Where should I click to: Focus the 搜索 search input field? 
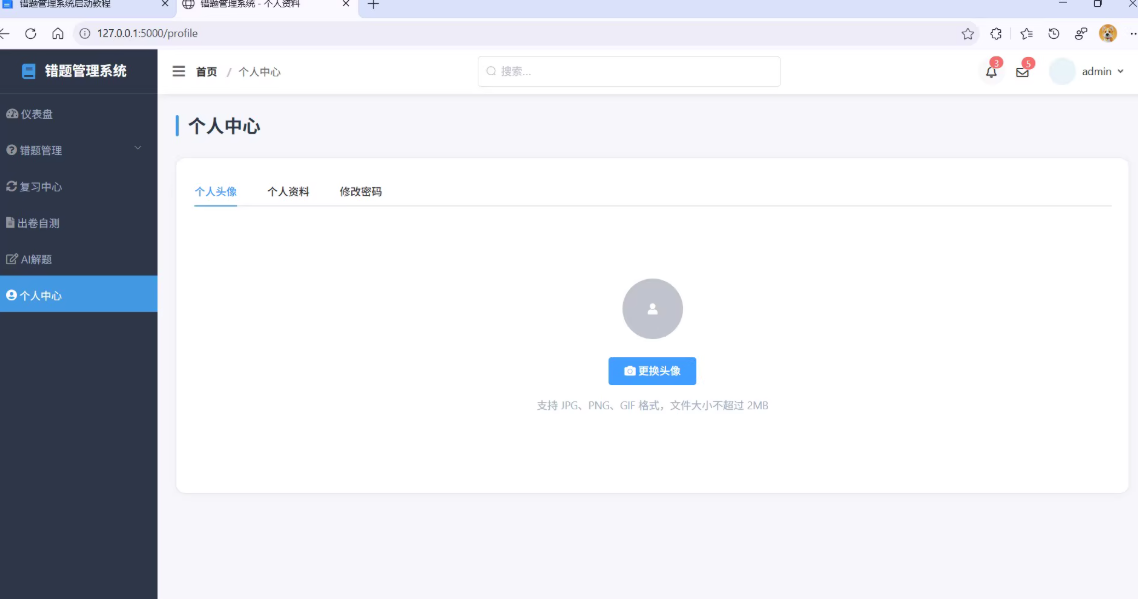pos(629,71)
